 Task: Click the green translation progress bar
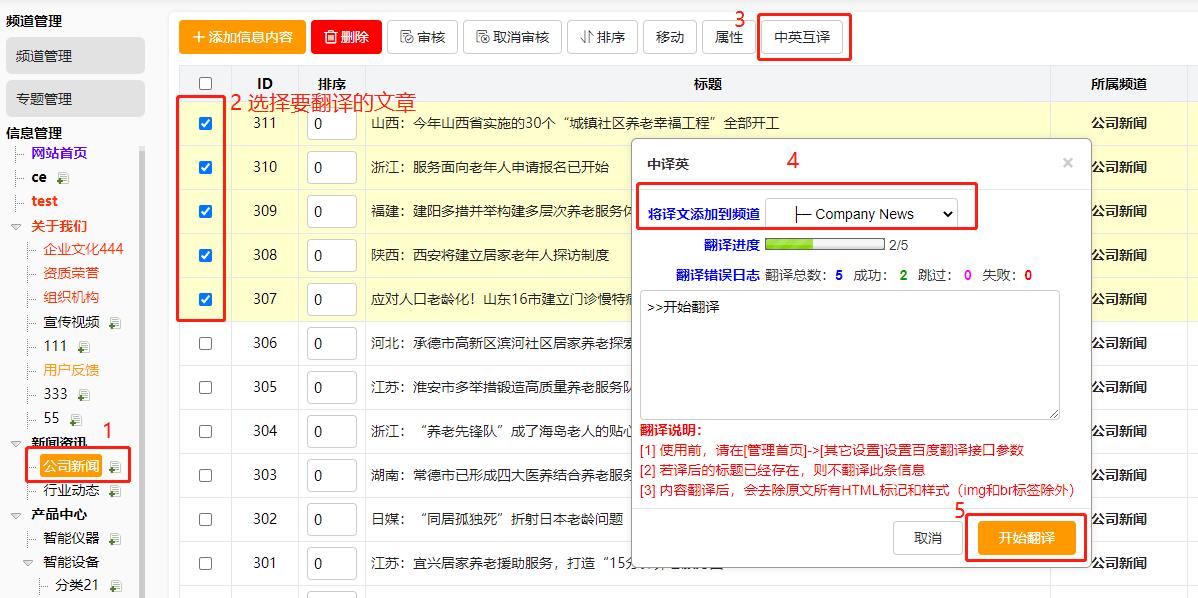[825, 244]
